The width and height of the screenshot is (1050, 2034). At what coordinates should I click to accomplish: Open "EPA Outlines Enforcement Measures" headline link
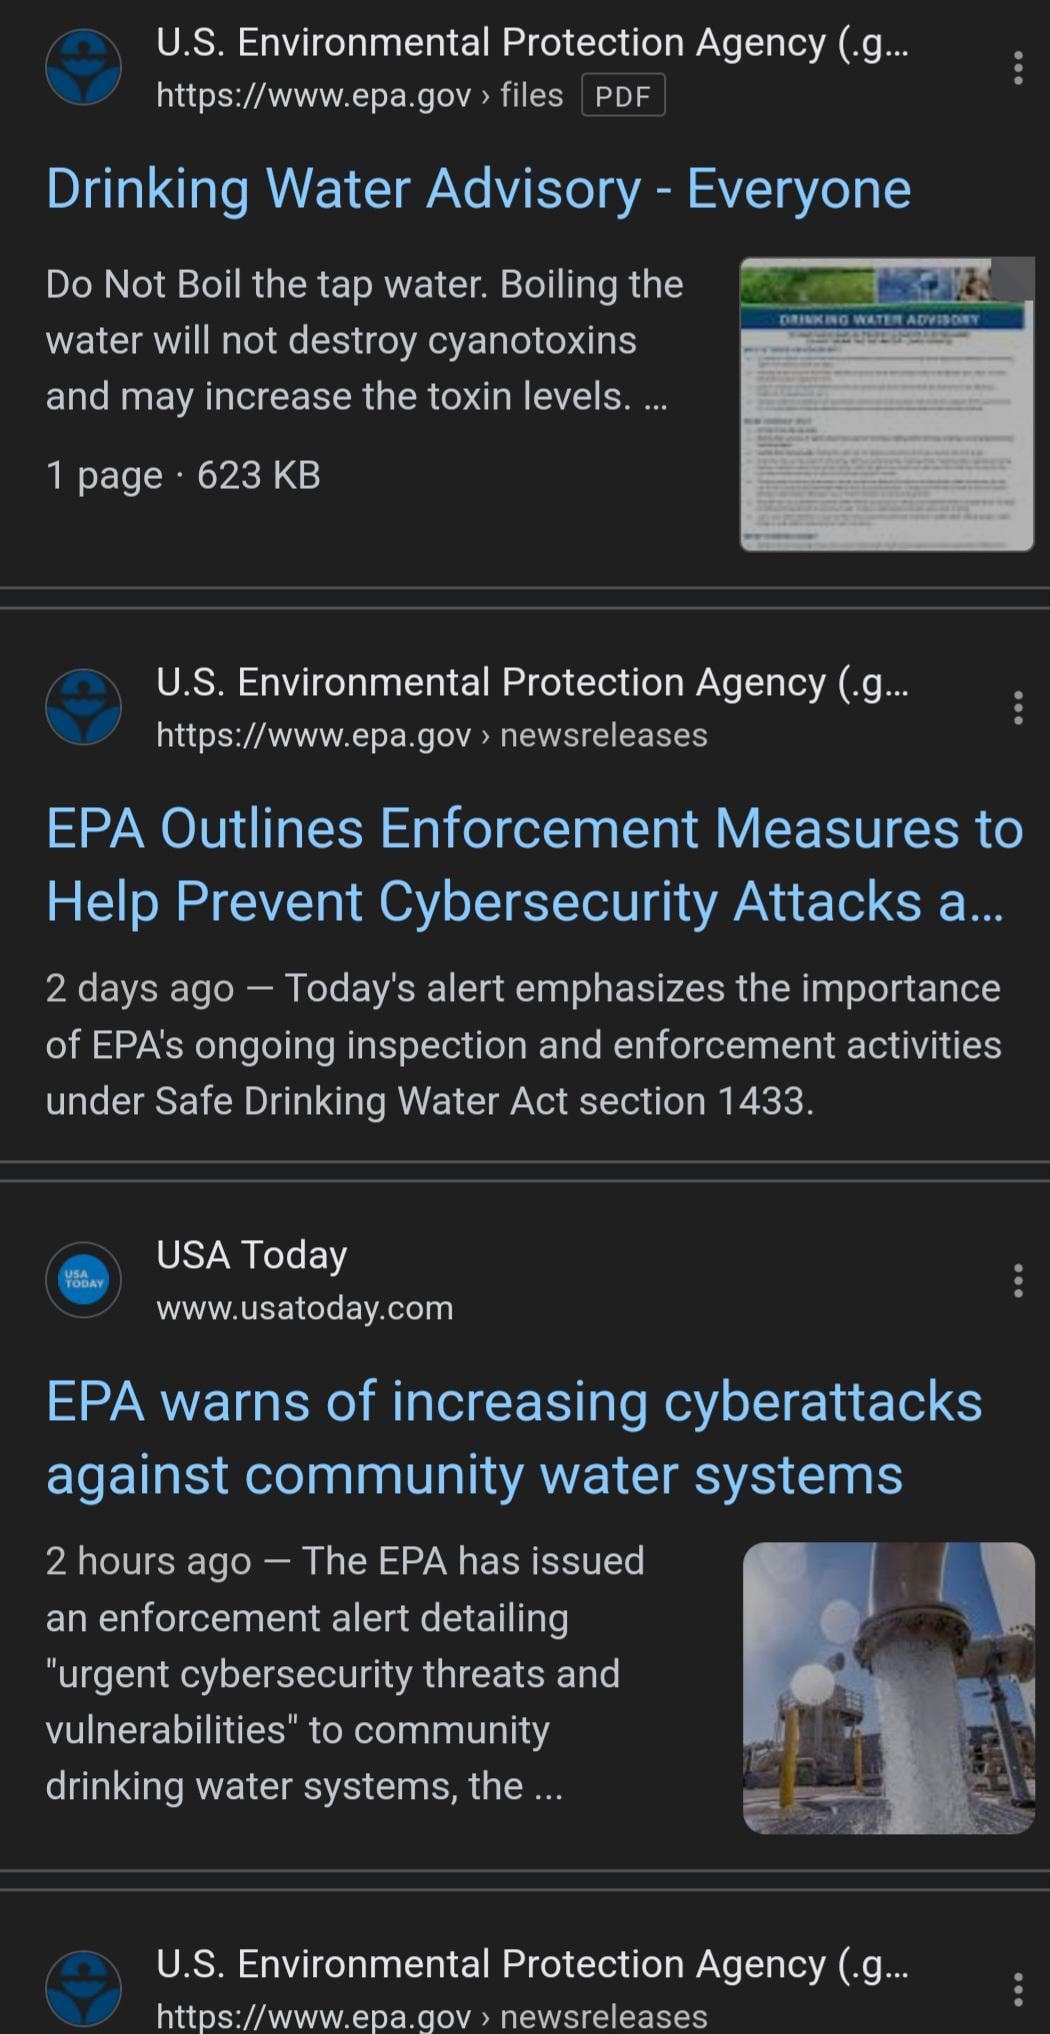point(534,865)
